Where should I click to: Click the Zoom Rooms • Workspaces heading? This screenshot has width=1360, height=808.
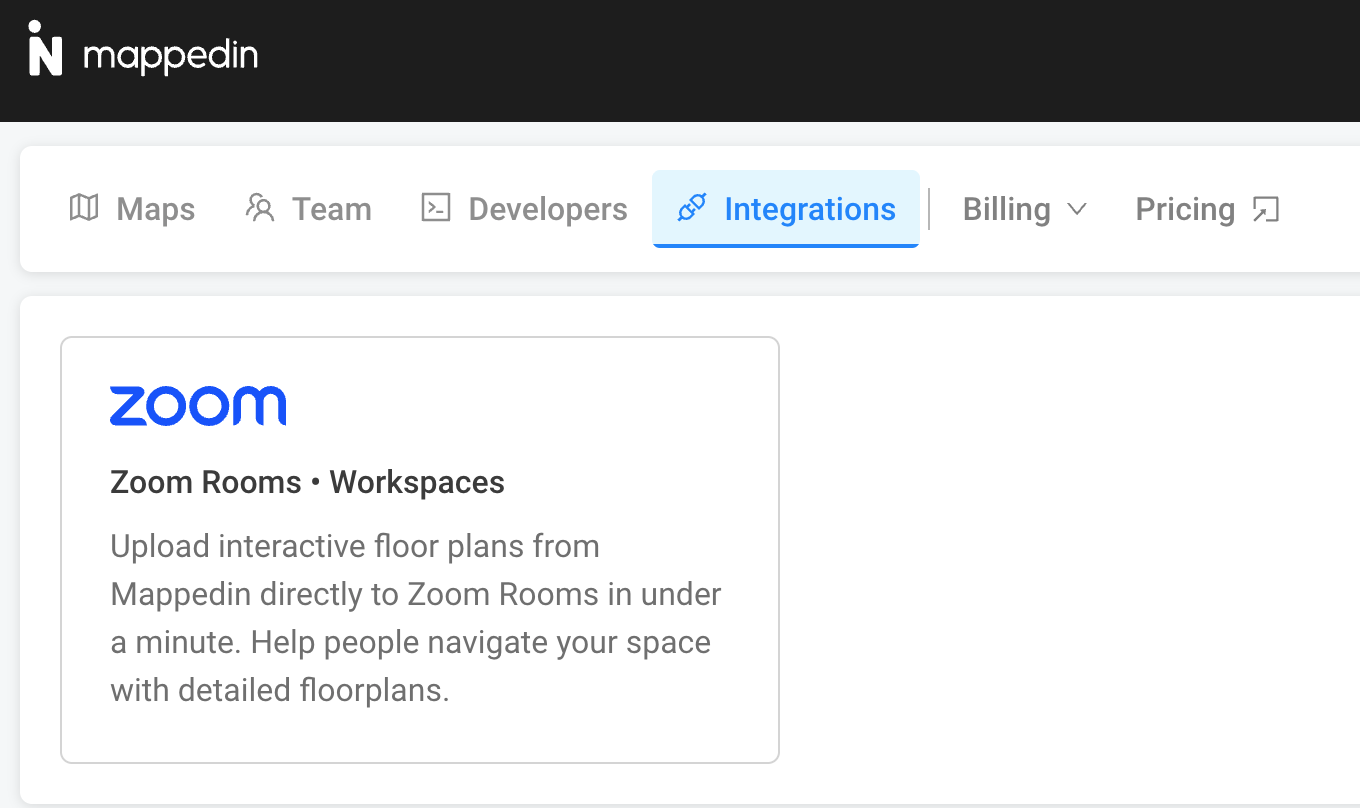(307, 482)
